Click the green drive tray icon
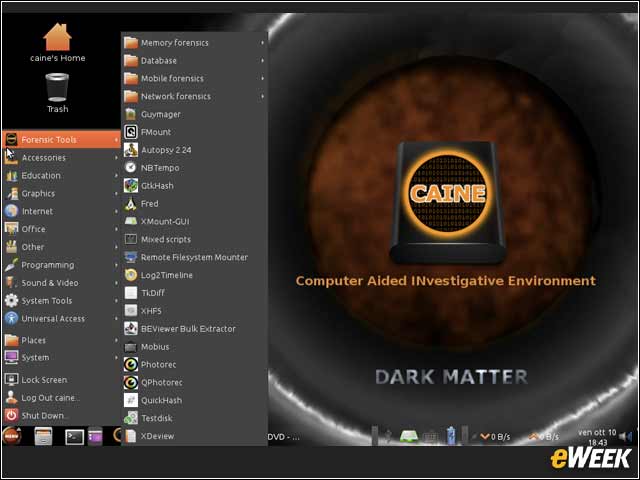Image resolution: width=640 pixels, height=480 pixels. (x=409, y=436)
